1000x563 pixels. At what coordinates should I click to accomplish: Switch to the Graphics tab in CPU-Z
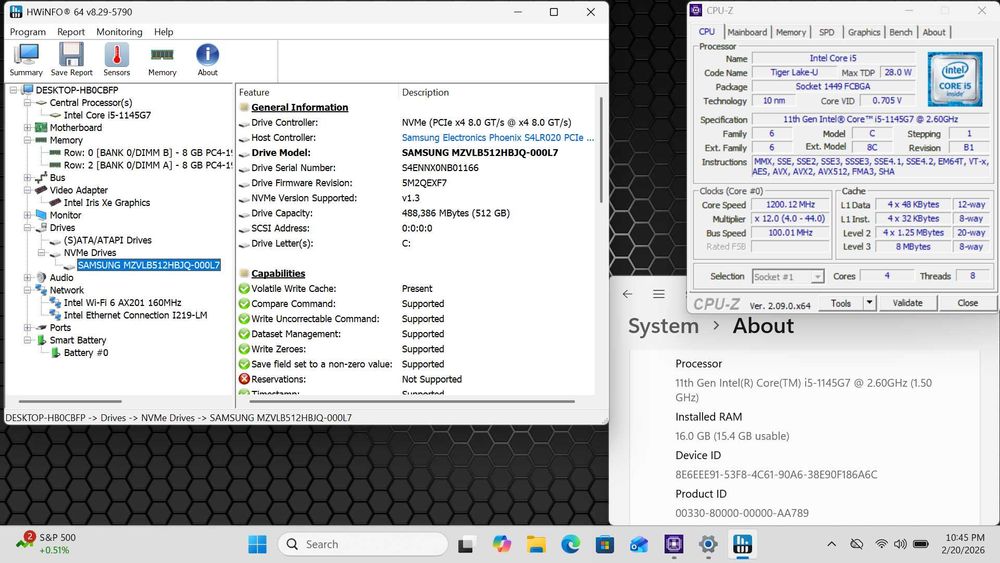click(864, 32)
